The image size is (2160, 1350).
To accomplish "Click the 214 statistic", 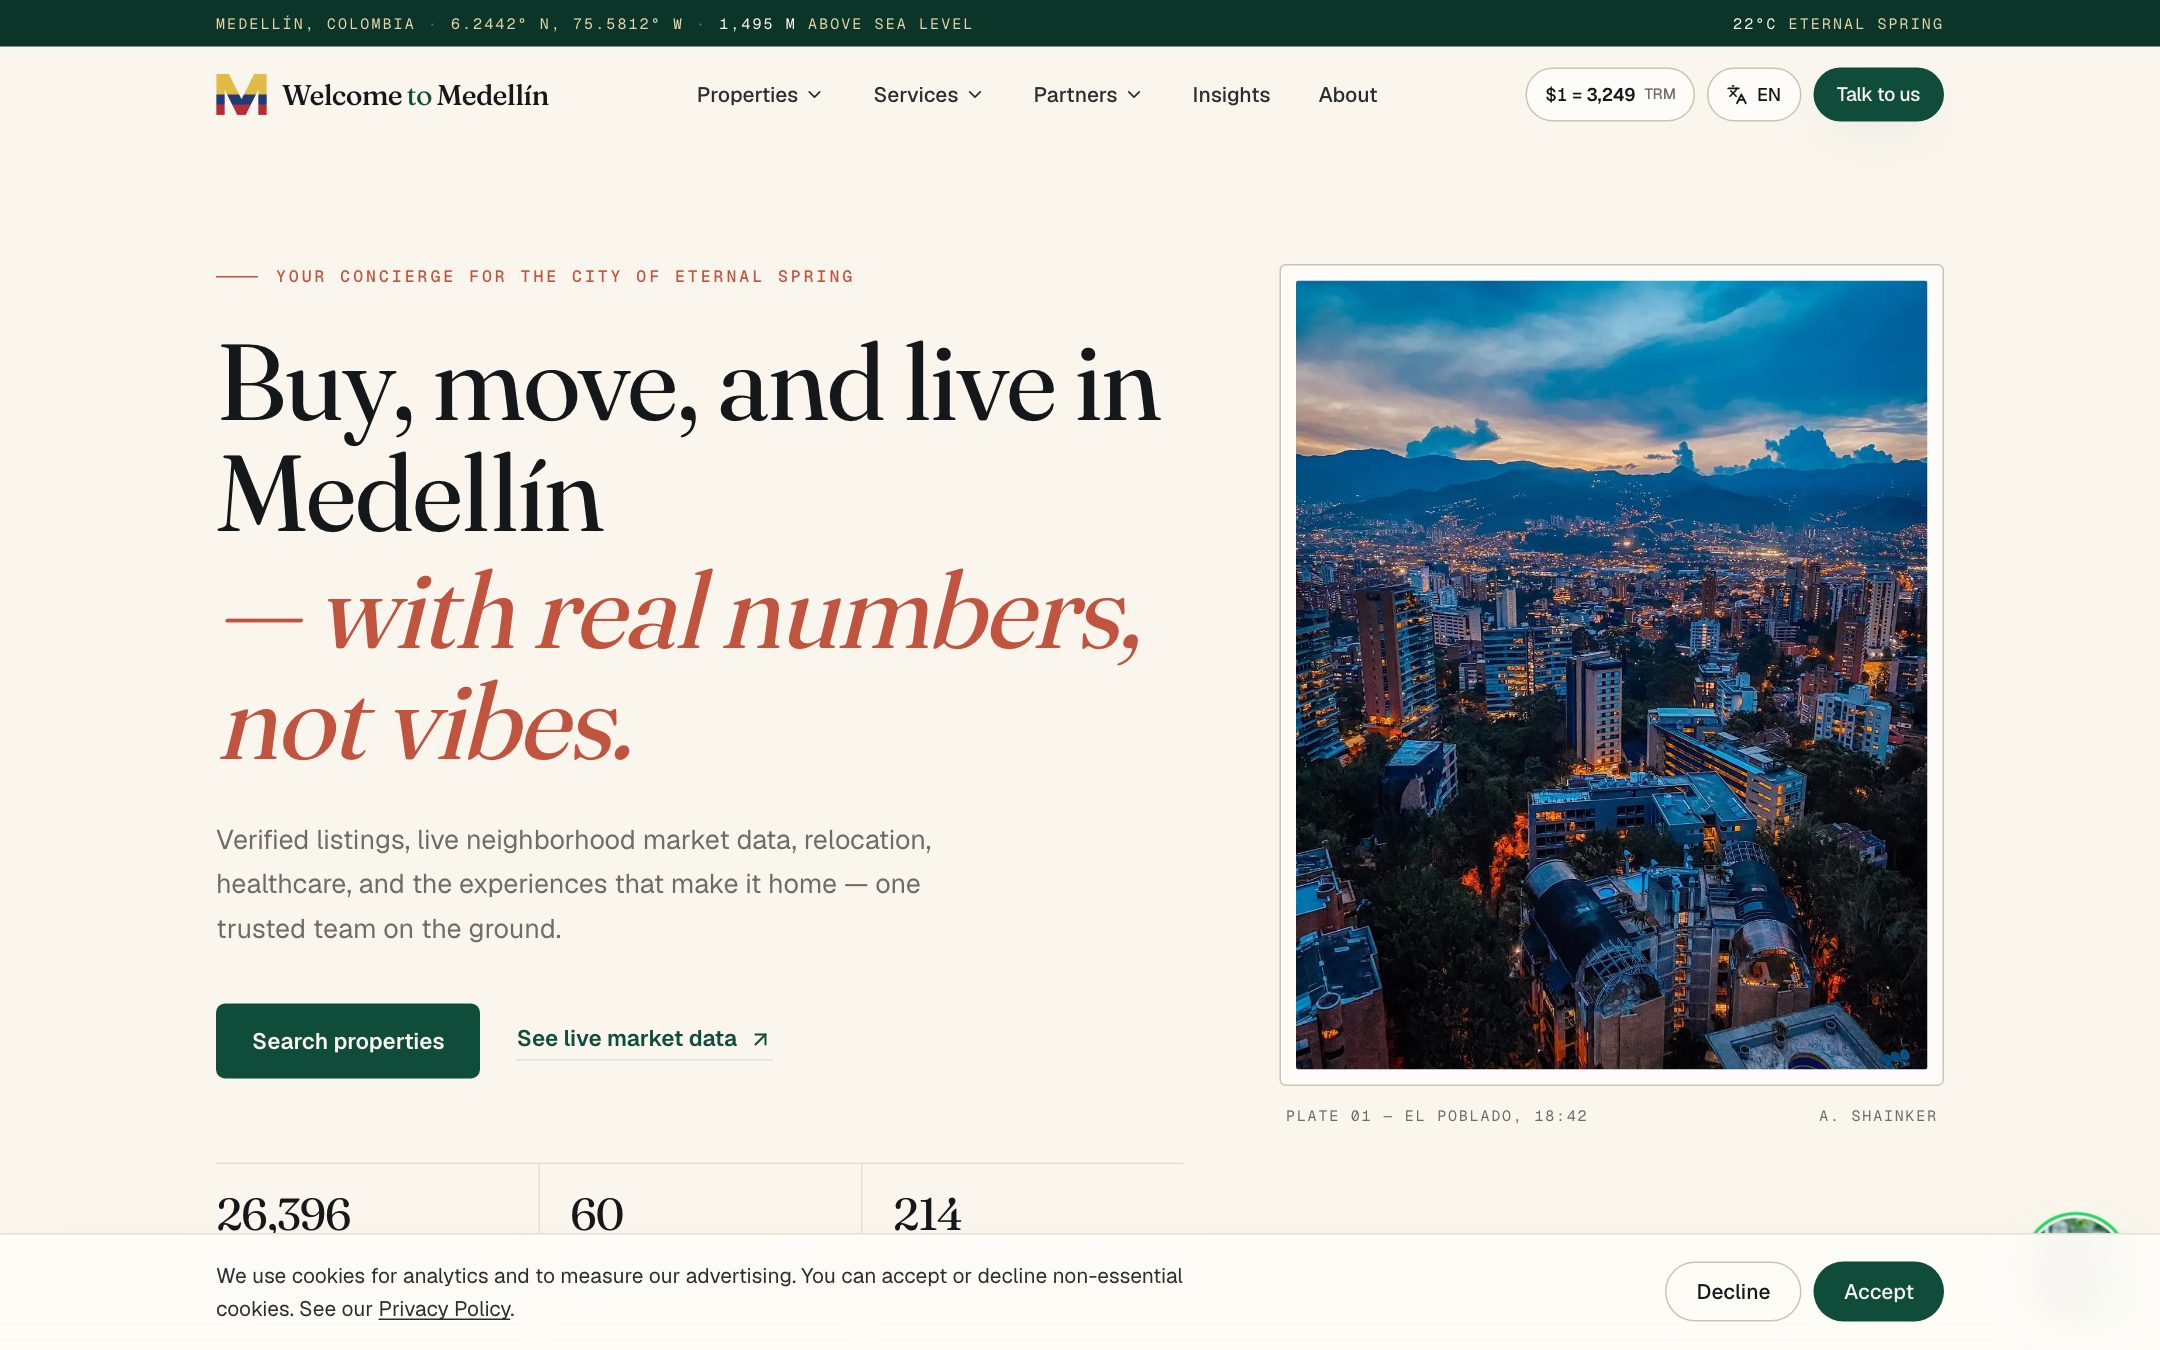I will coord(927,1214).
